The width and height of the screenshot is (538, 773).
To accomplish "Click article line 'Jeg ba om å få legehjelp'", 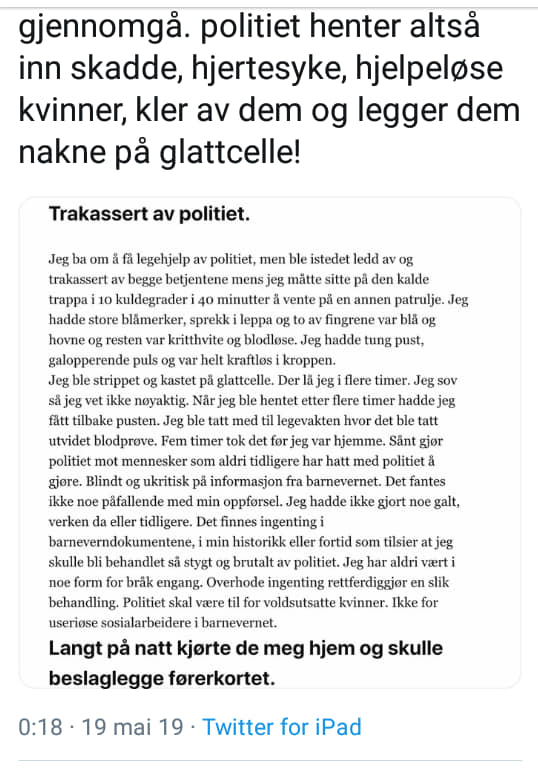I will [231, 259].
